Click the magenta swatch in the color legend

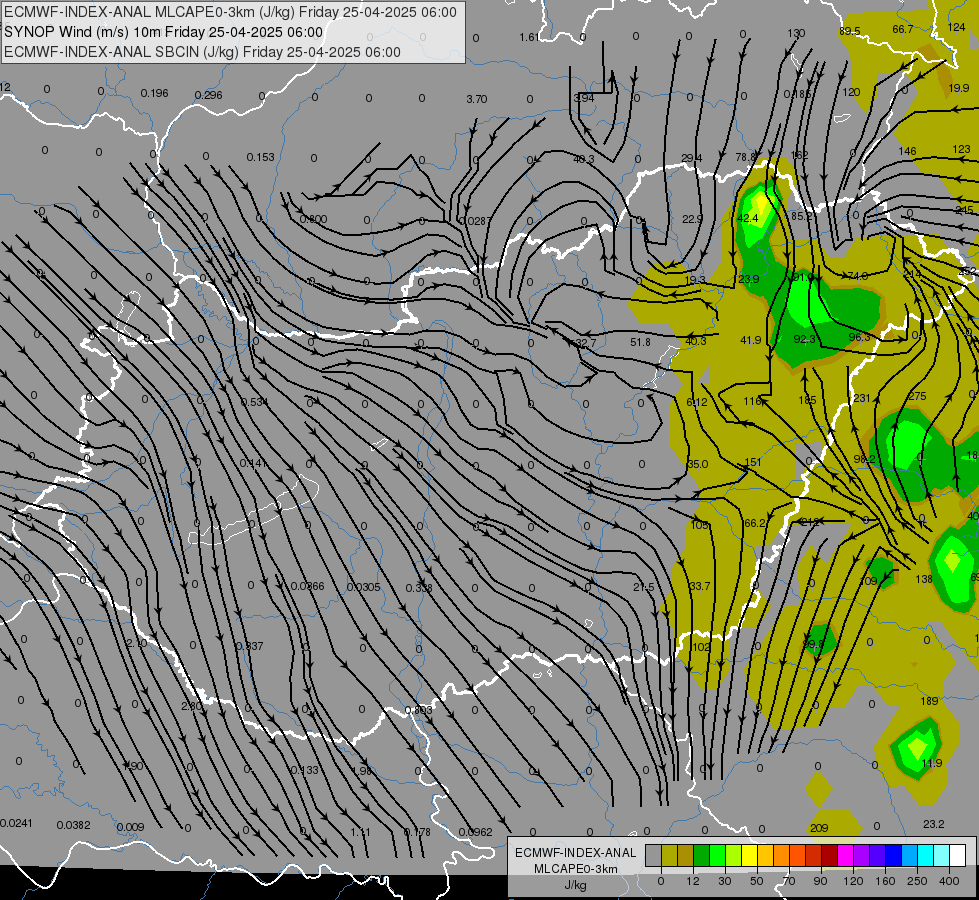845,856
